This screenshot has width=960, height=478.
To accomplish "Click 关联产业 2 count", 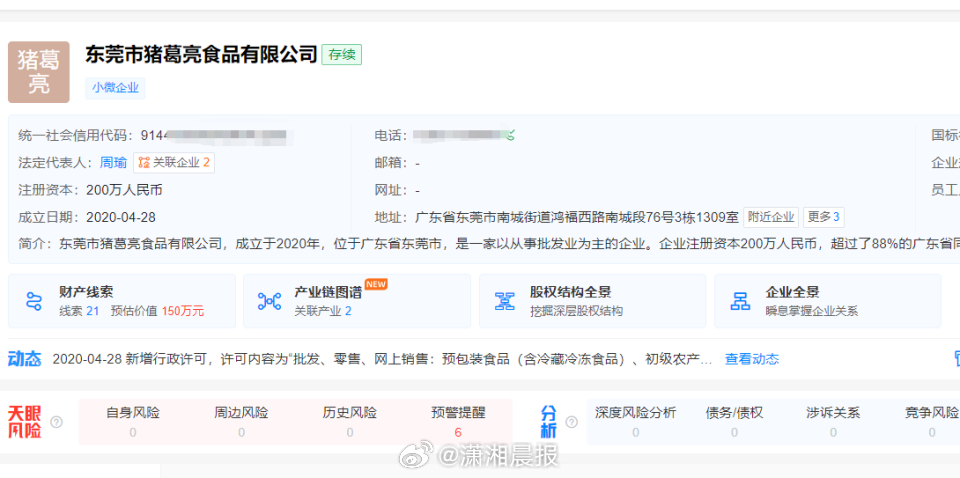I will point(323,311).
